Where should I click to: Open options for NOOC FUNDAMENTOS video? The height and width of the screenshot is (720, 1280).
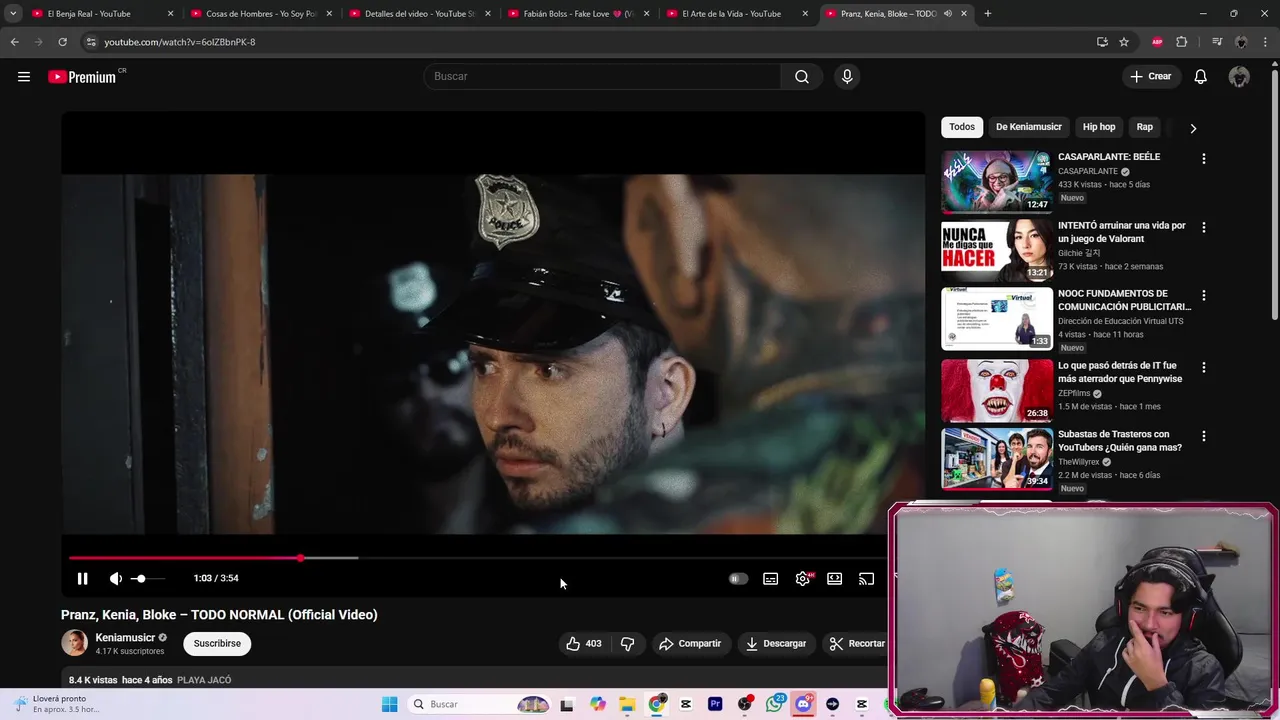click(x=1204, y=296)
